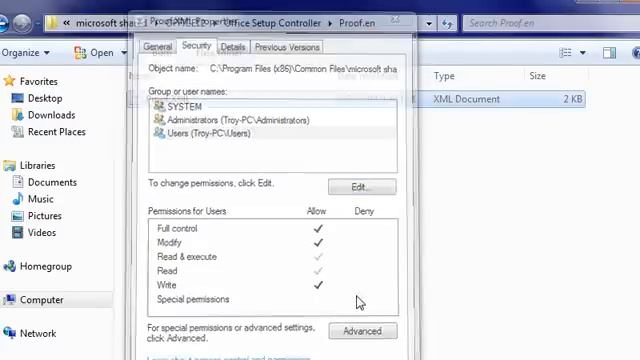Click the Recent Places icon
Image resolution: width=640 pixels, height=360 pixels.
pyautogui.click(x=18, y=132)
